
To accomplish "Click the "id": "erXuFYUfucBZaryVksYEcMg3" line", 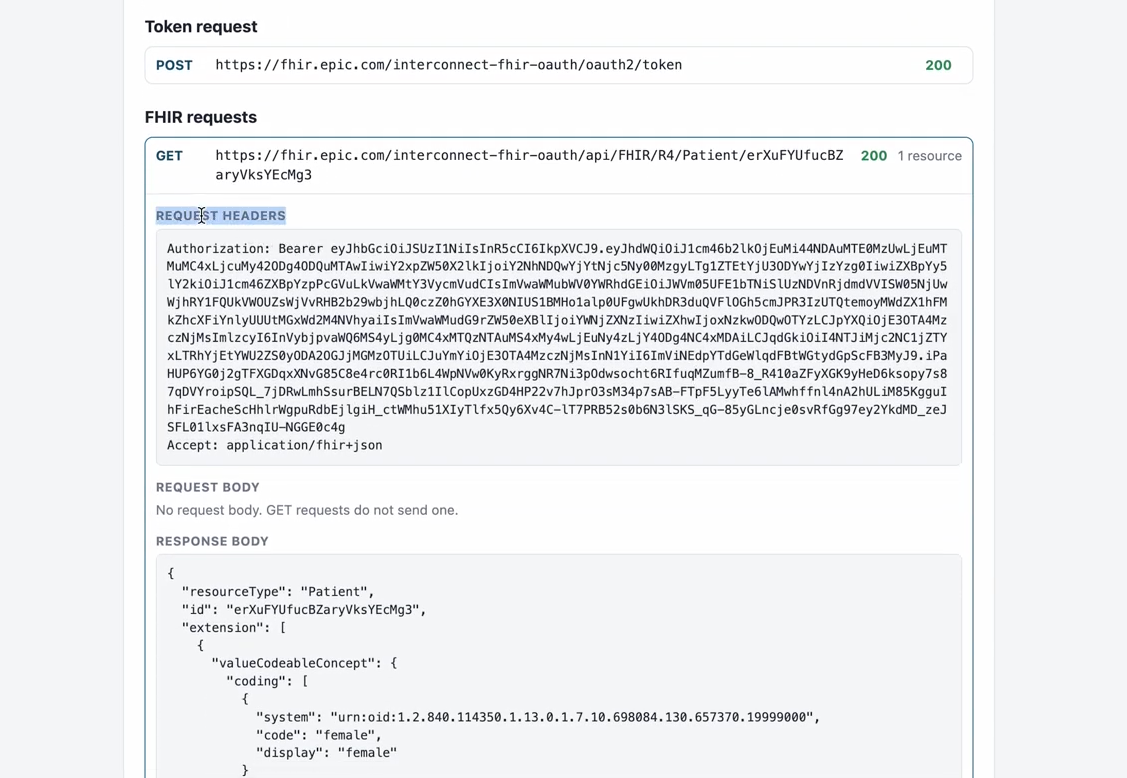I will tap(304, 610).
